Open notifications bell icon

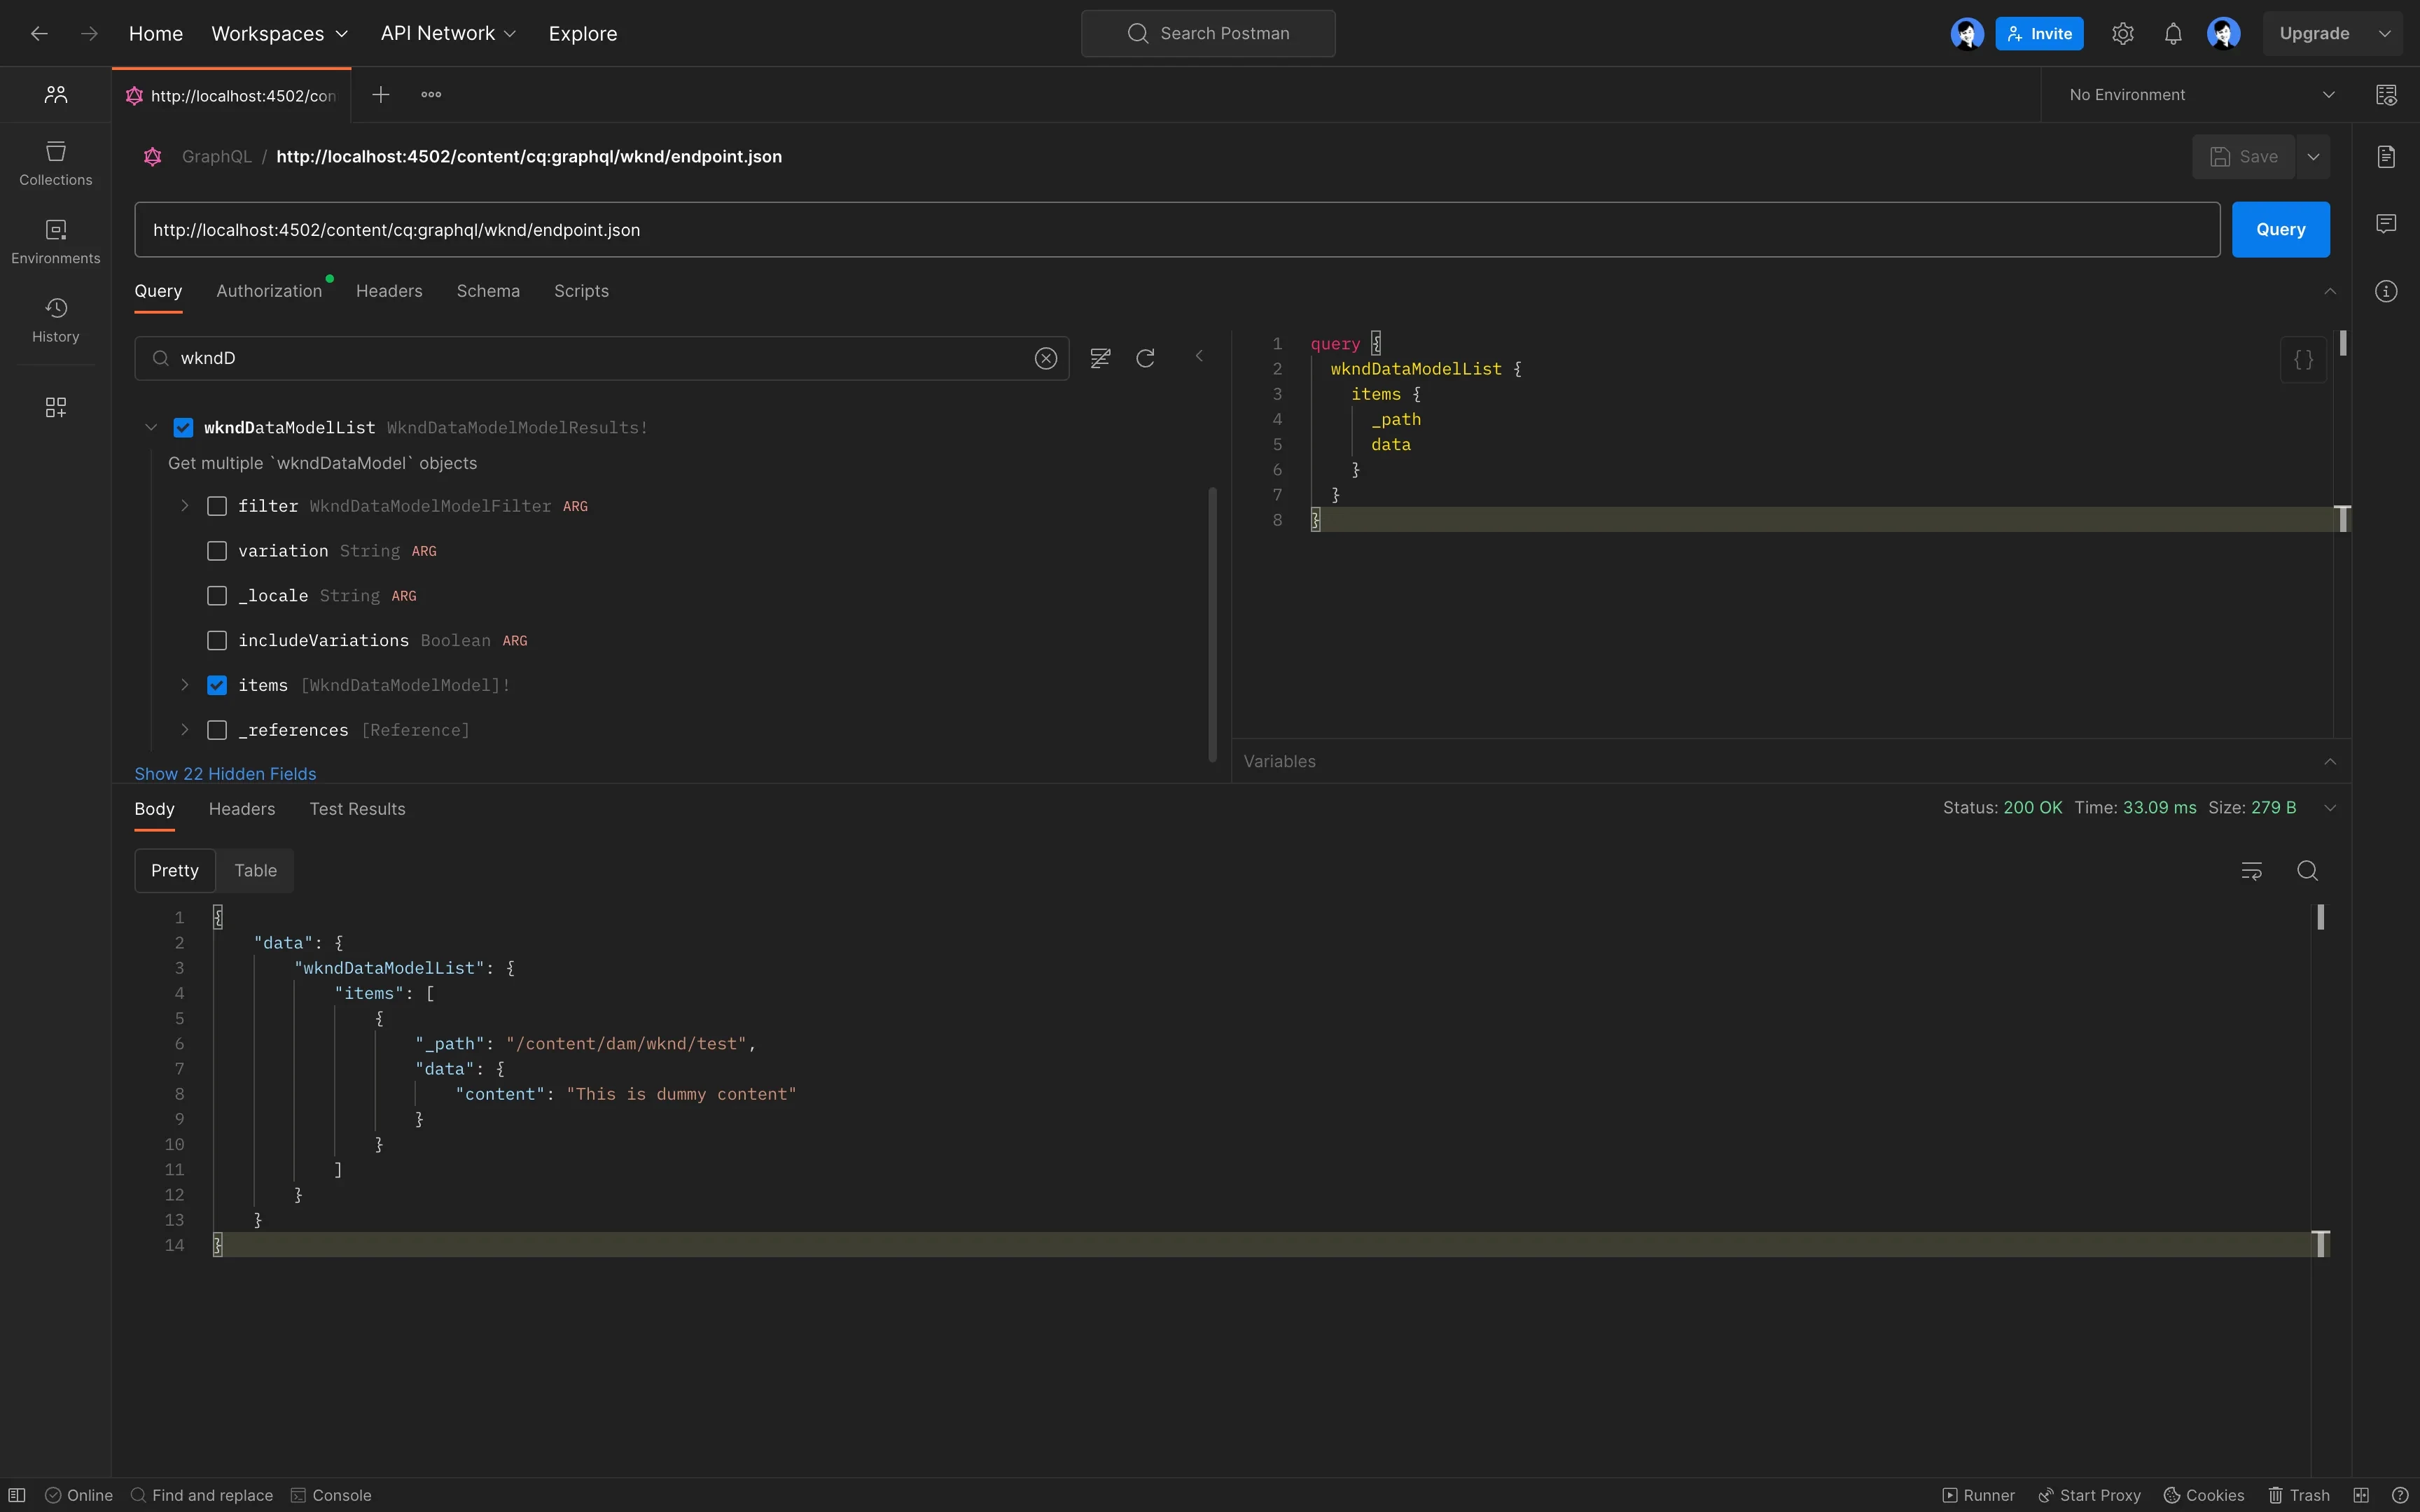(x=2173, y=34)
